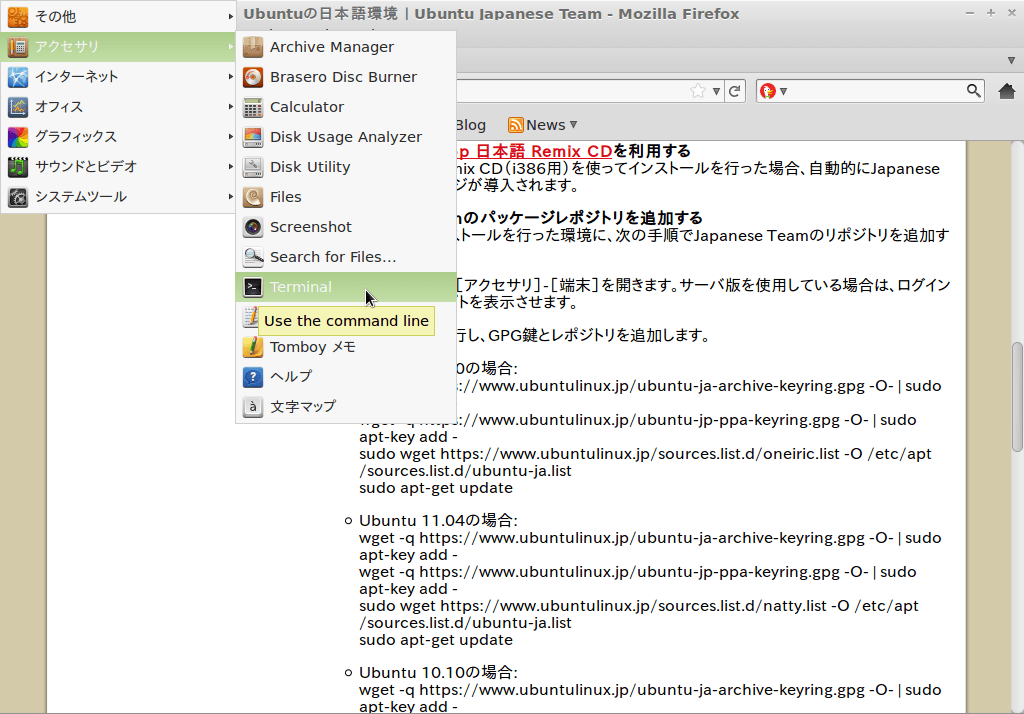This screenshot has height=714, width=1024.
Task: Open the News bookmark folder
Action: click(x=545, y=125)
